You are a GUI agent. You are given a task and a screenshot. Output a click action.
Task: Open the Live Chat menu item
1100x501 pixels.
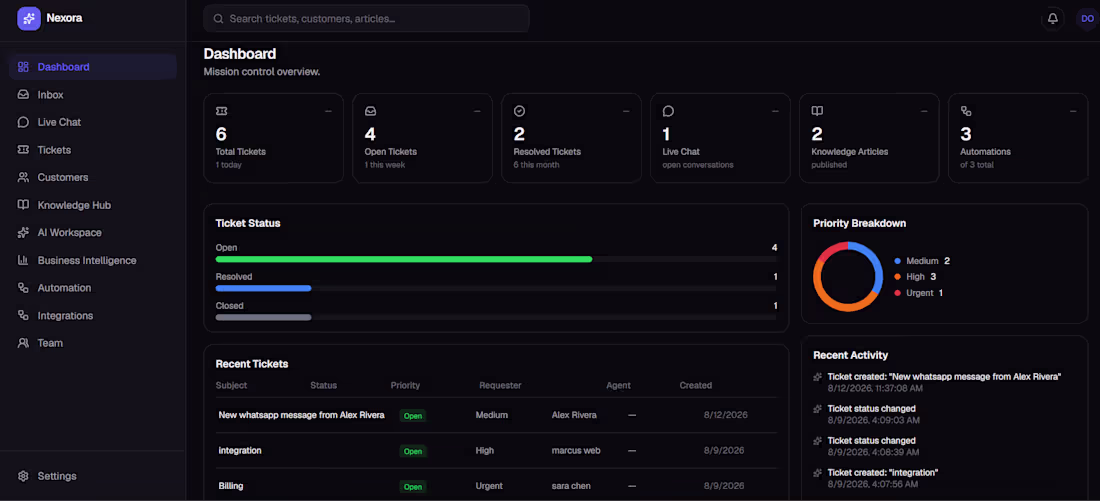93,122
